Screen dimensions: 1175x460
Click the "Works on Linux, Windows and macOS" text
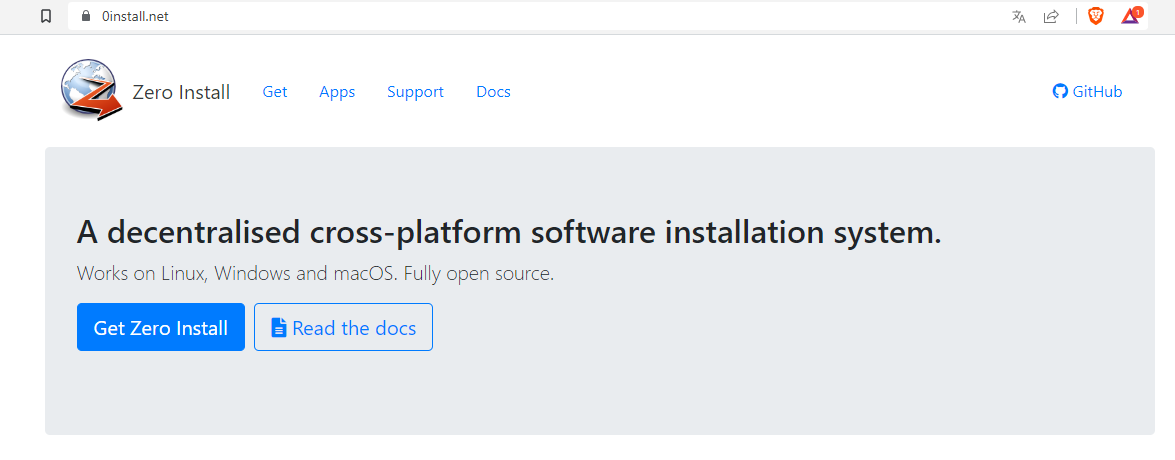[315, 273]
